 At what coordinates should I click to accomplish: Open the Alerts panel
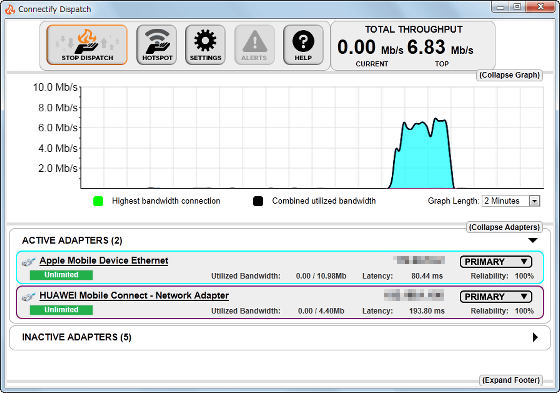pyautogui.click(x=254, y=45)
